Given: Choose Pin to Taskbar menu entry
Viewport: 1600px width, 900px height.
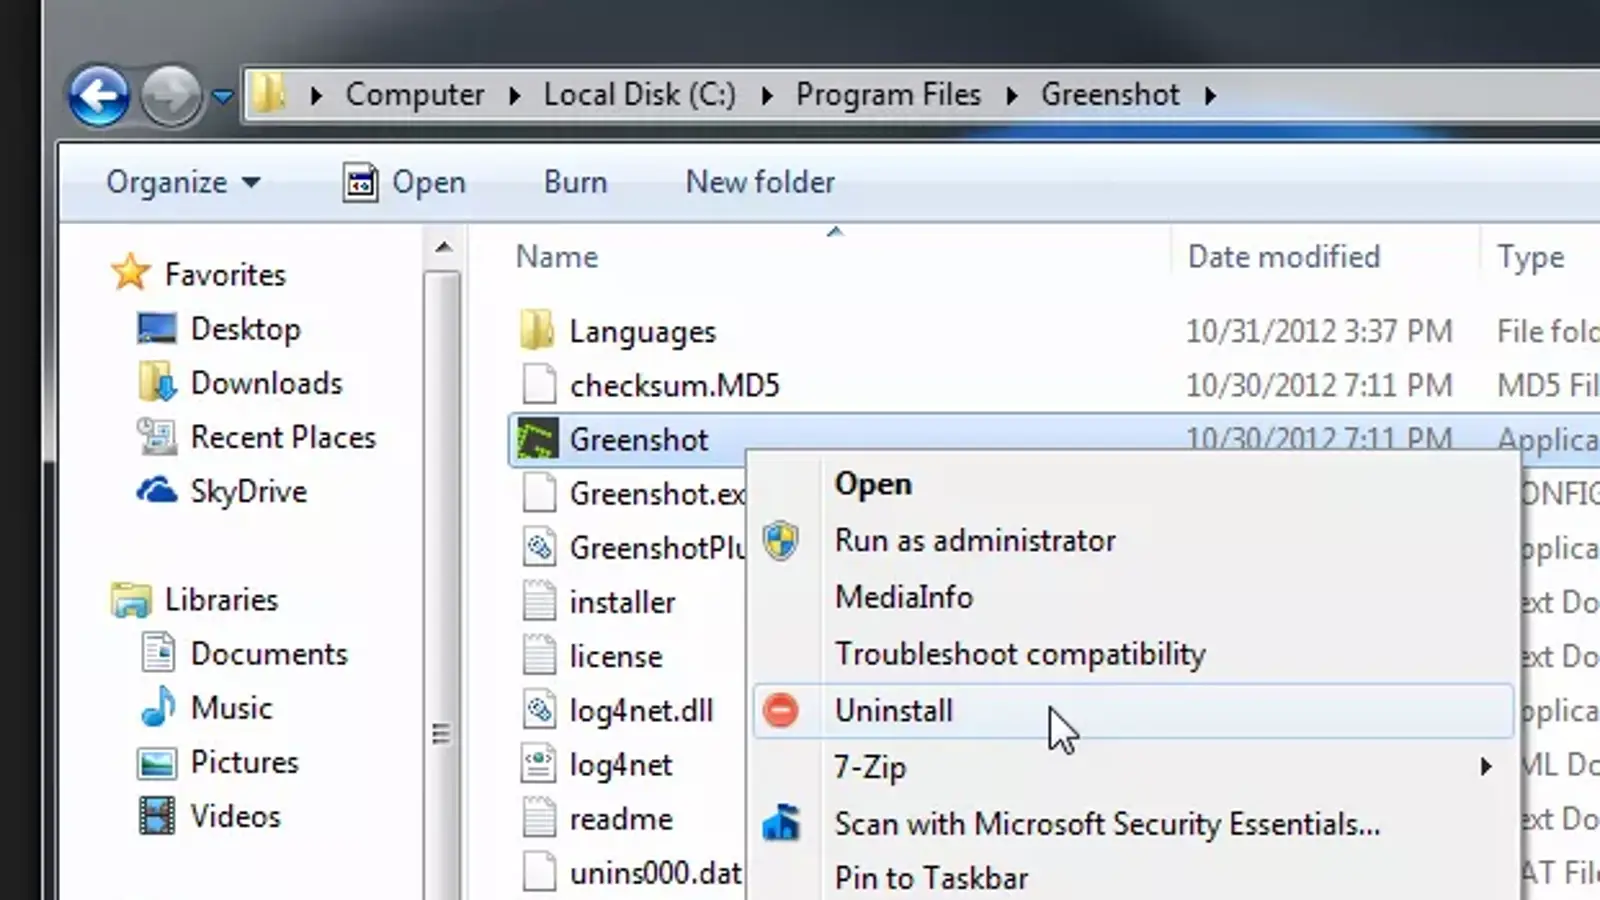Looking at the screenshot, I should 931,878.
